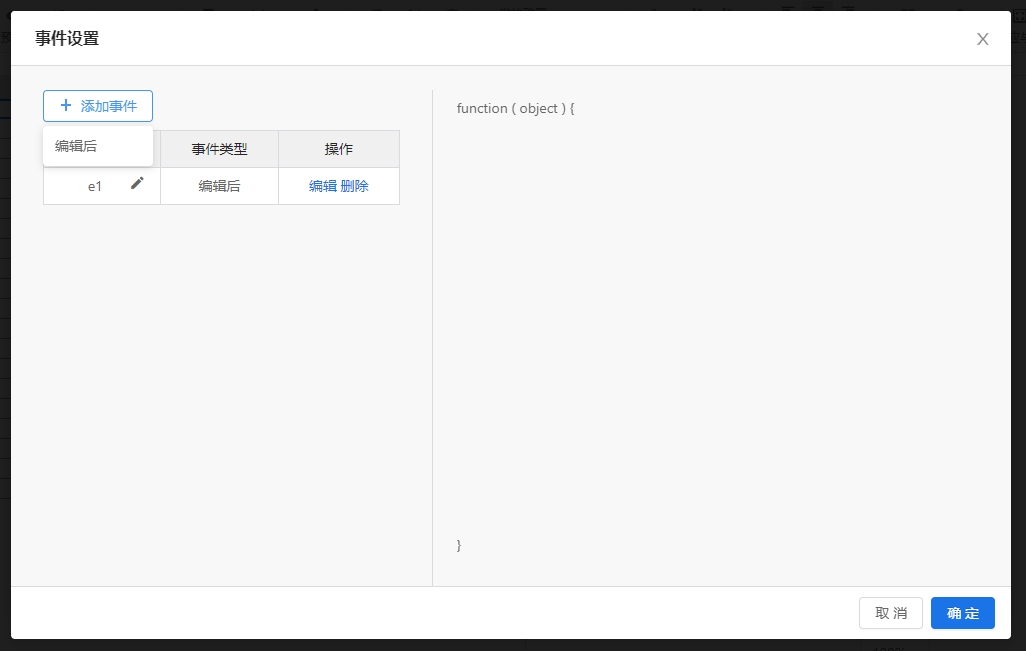
Task: Click the 操作 column header
Action: (x=339, y=149)
